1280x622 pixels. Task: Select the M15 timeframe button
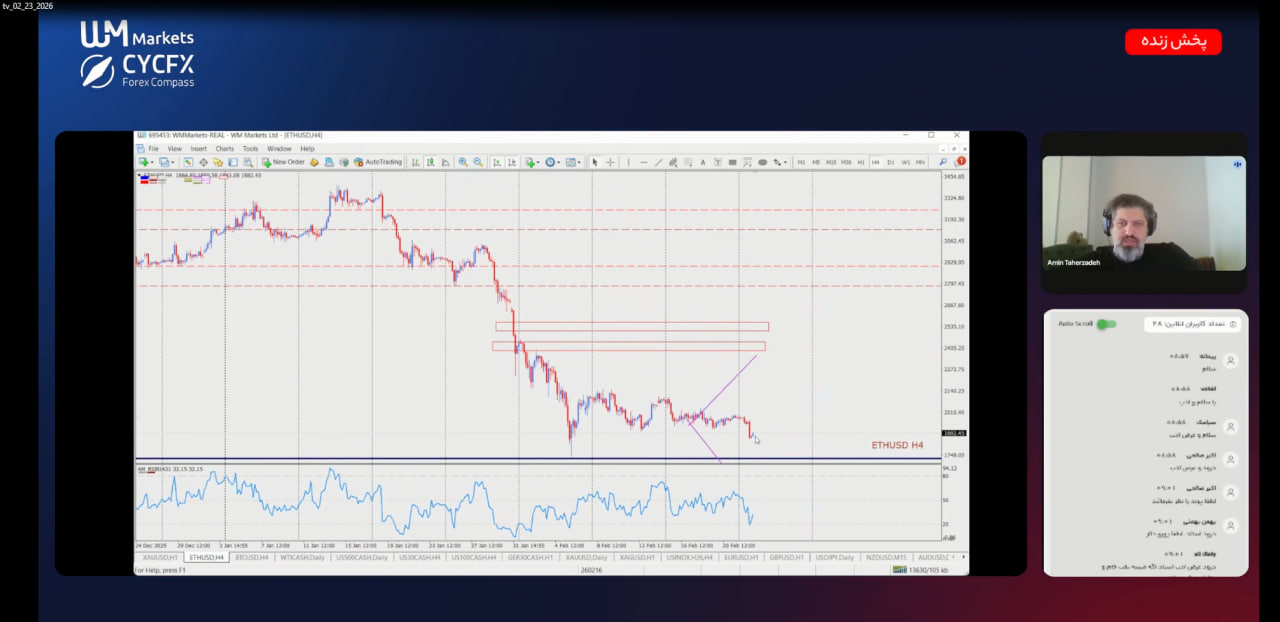tap(831, 162)
